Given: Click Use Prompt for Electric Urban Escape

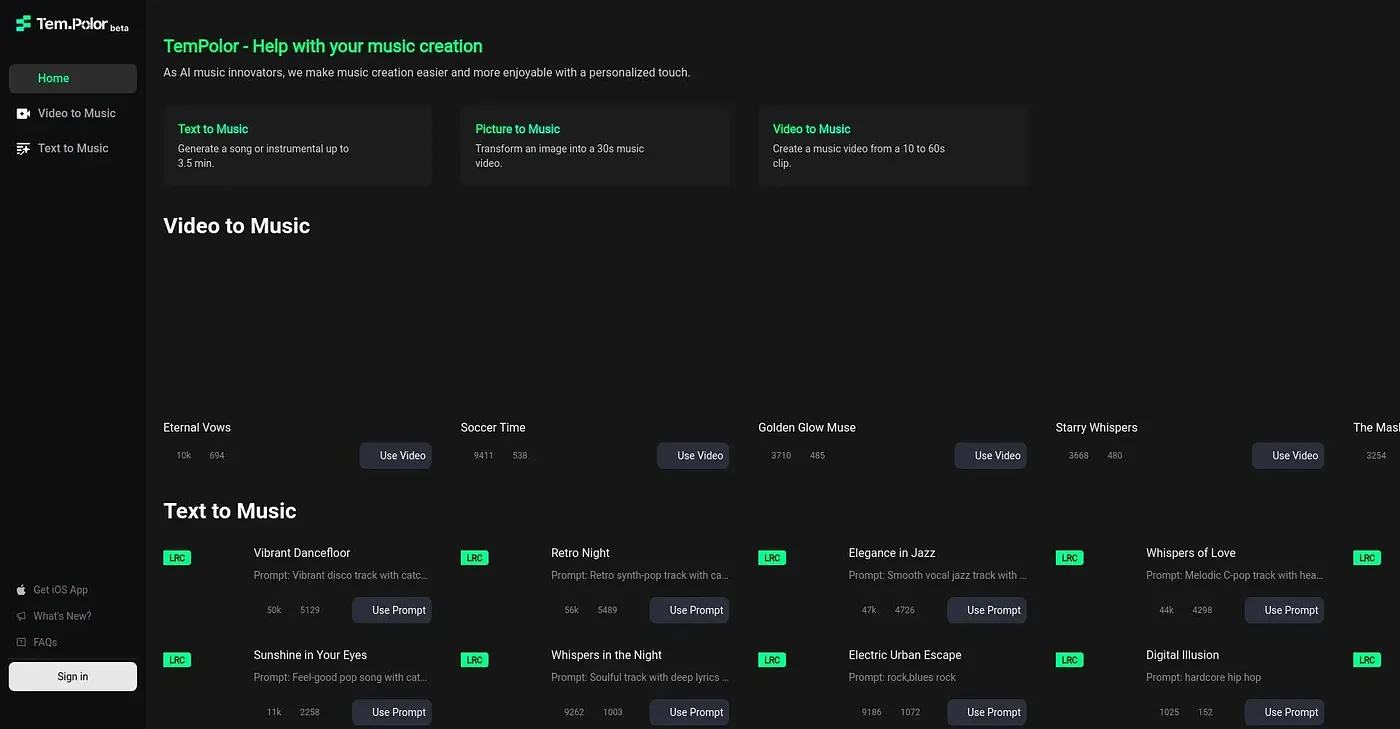Looking at the screenshot, I should (987, 712).
